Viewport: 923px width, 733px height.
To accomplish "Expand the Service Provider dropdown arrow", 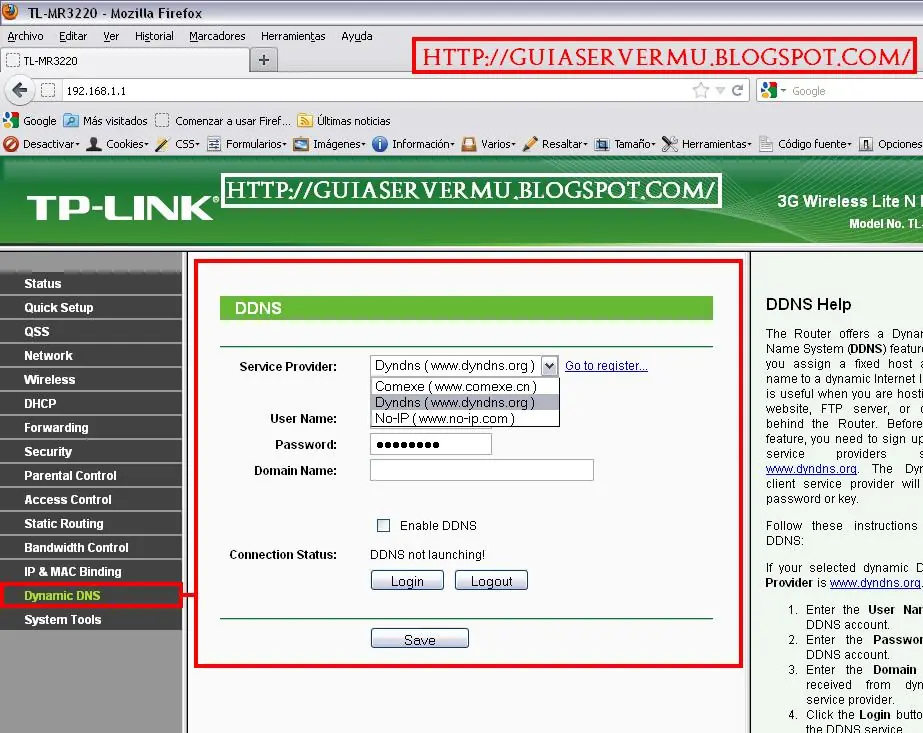I will coord(549,366).
